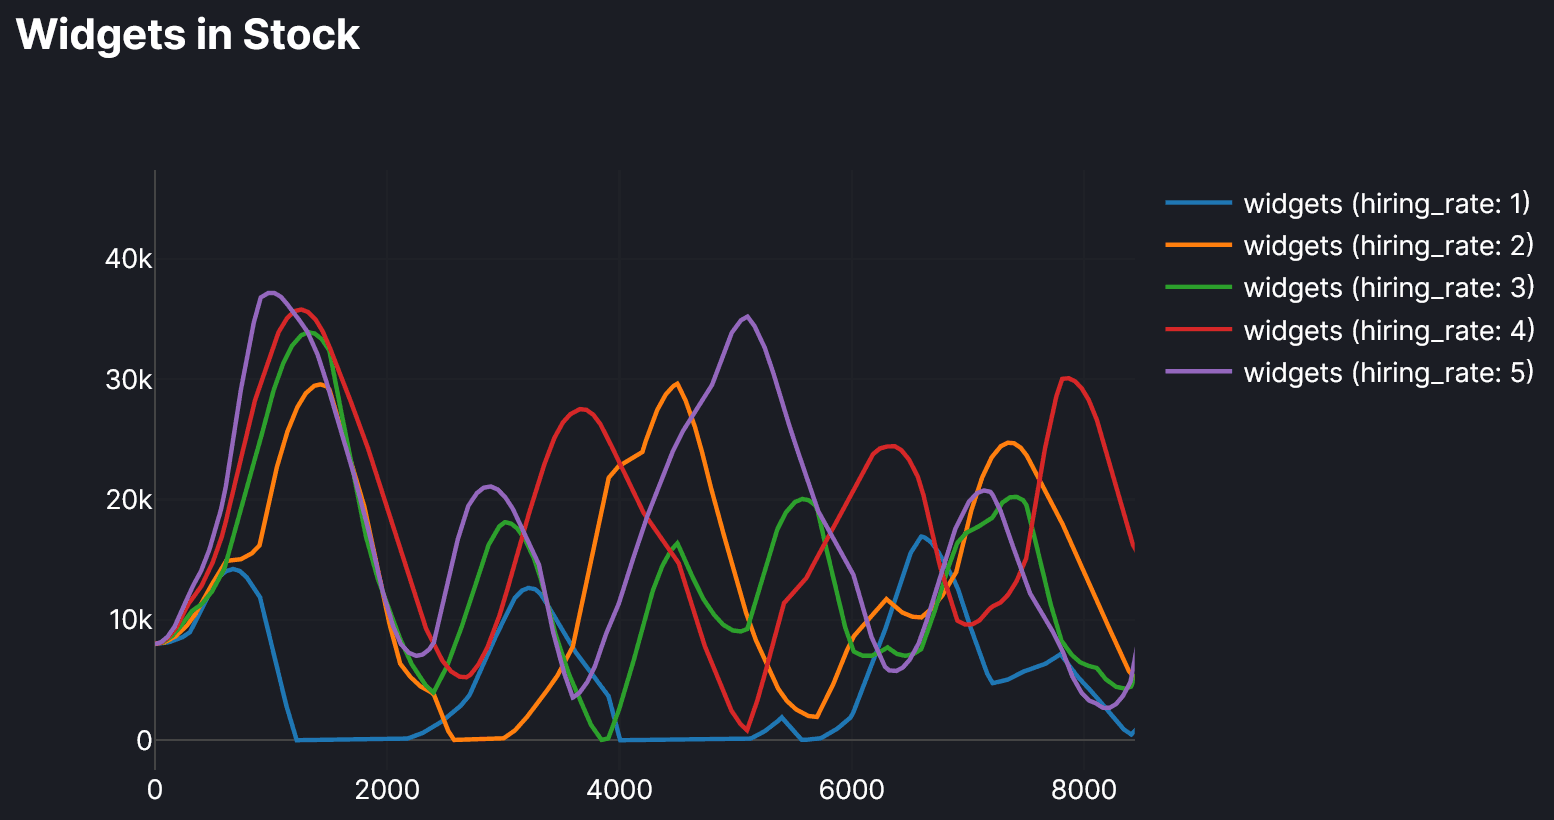Screen dimensions: 1554x820
Task: Click the 8000 x-axis tick label
Action: (1083, 790)
